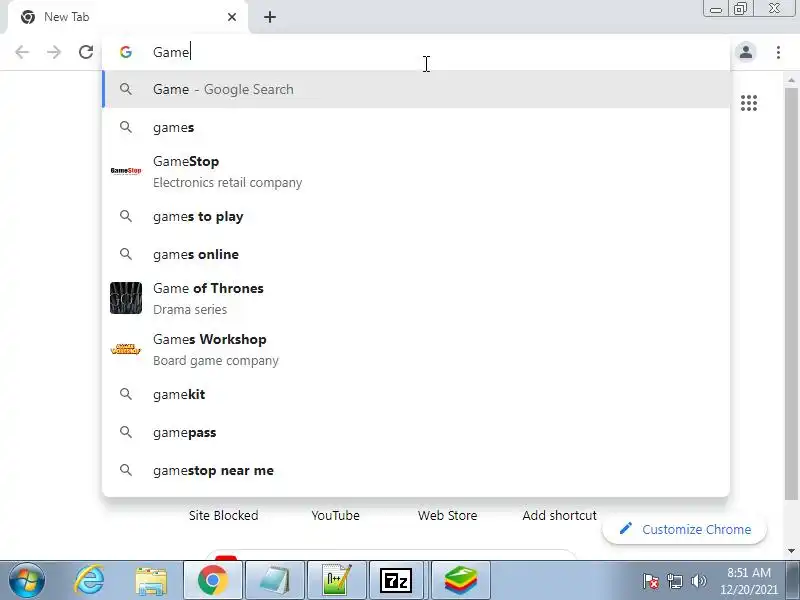
Task: Select the "games to play" suggestion
Action: coord(416,216)
